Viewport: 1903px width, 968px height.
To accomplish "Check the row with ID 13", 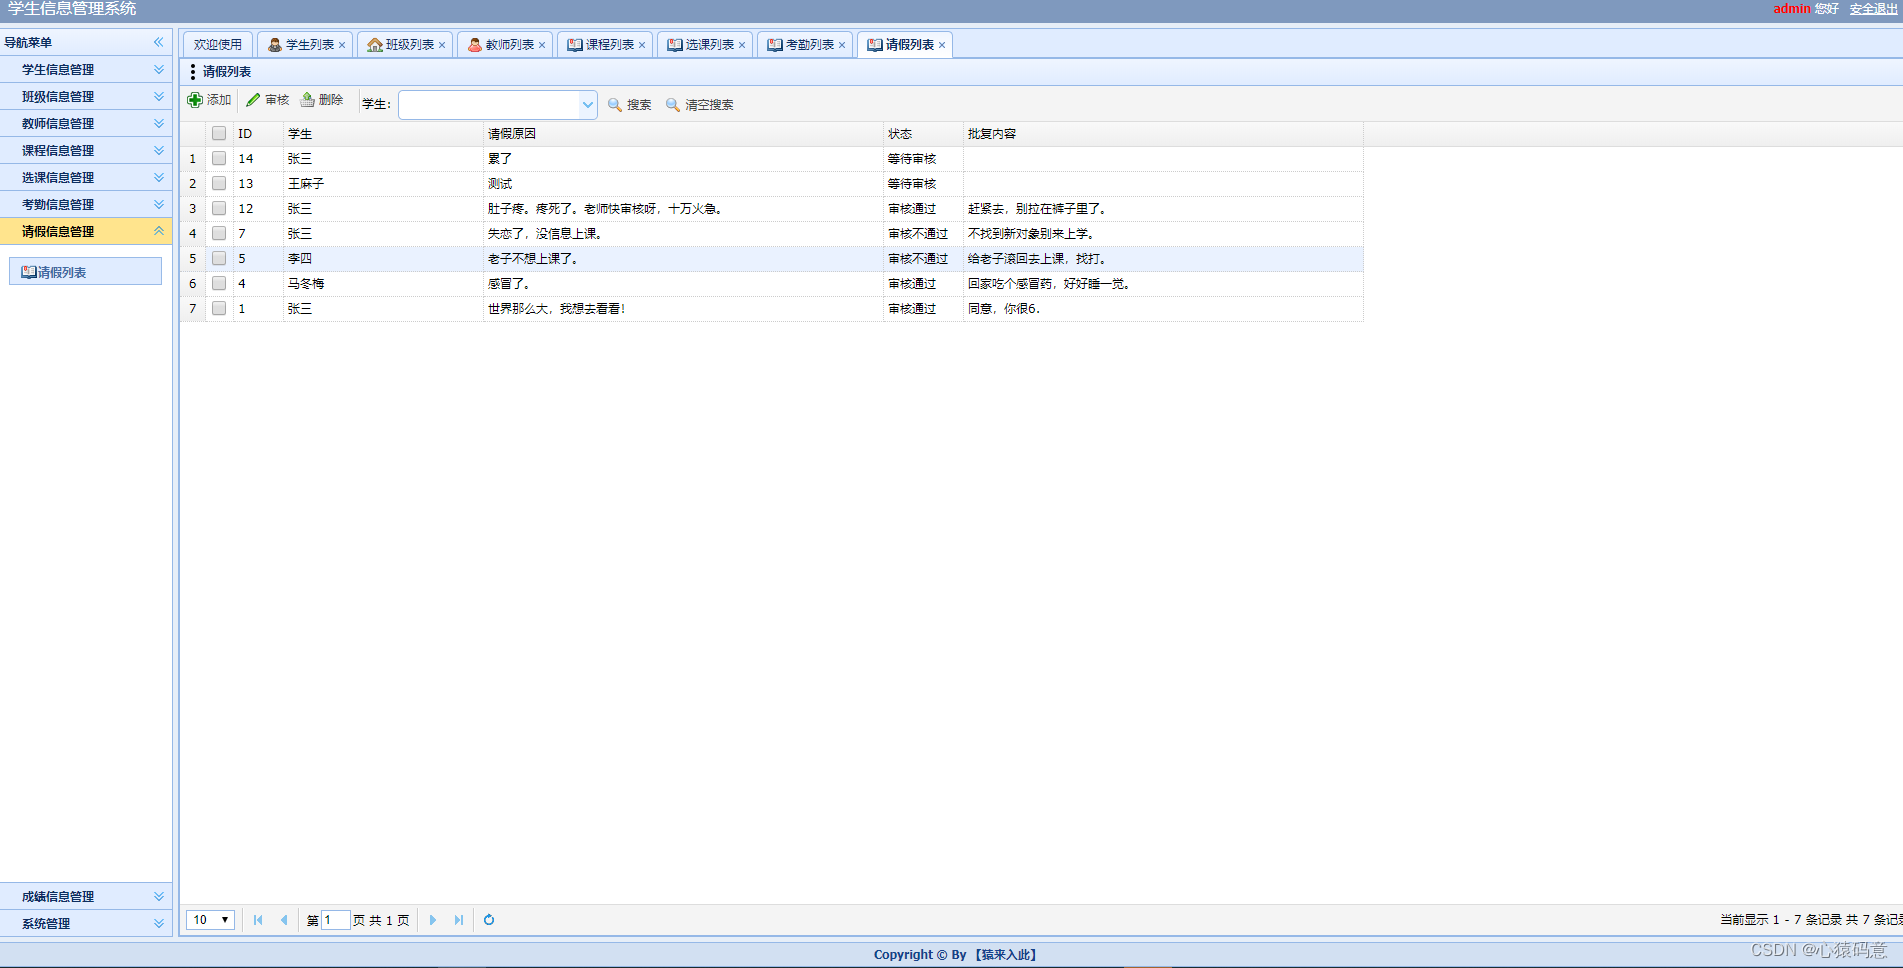I will point(219,184).
